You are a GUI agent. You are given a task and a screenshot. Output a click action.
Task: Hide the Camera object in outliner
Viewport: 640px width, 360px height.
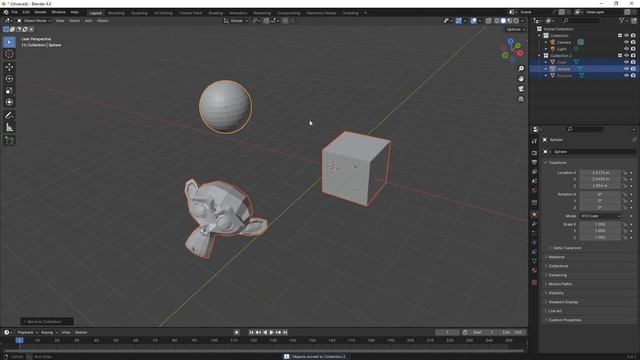pyautogui.click(x=626, y=42)
